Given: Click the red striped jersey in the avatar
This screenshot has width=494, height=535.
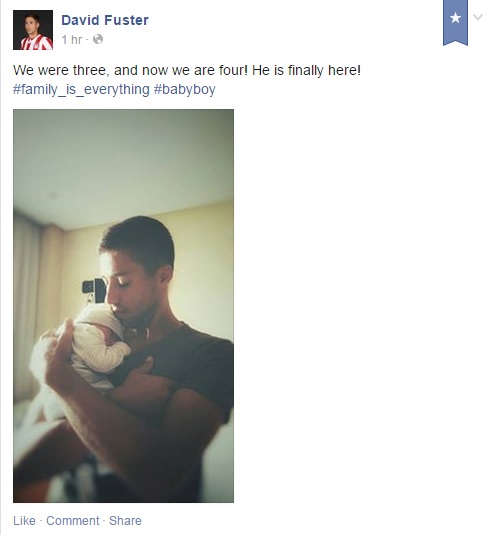Looking at the screenshot, I should point(37,43).
